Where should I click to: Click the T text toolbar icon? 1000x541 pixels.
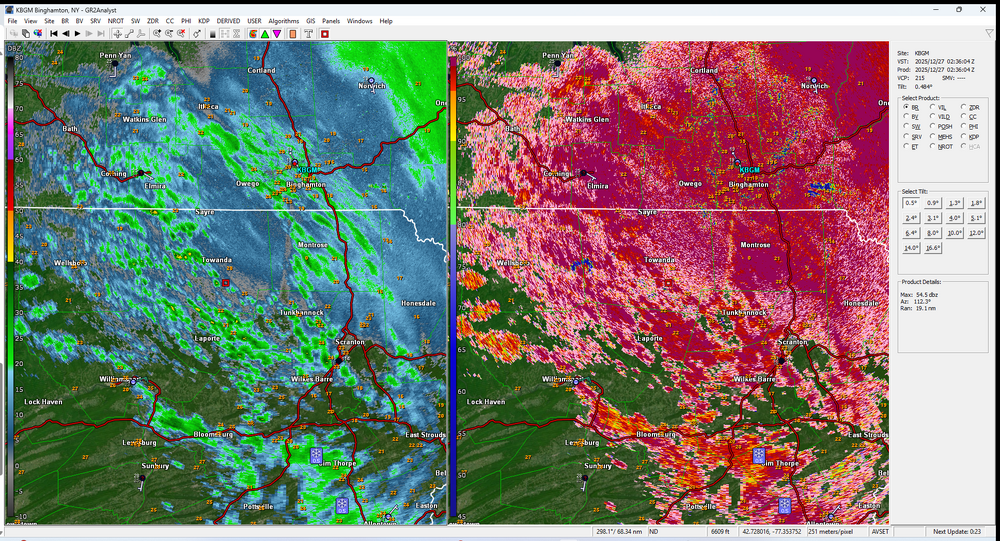(x=308, y=33)
